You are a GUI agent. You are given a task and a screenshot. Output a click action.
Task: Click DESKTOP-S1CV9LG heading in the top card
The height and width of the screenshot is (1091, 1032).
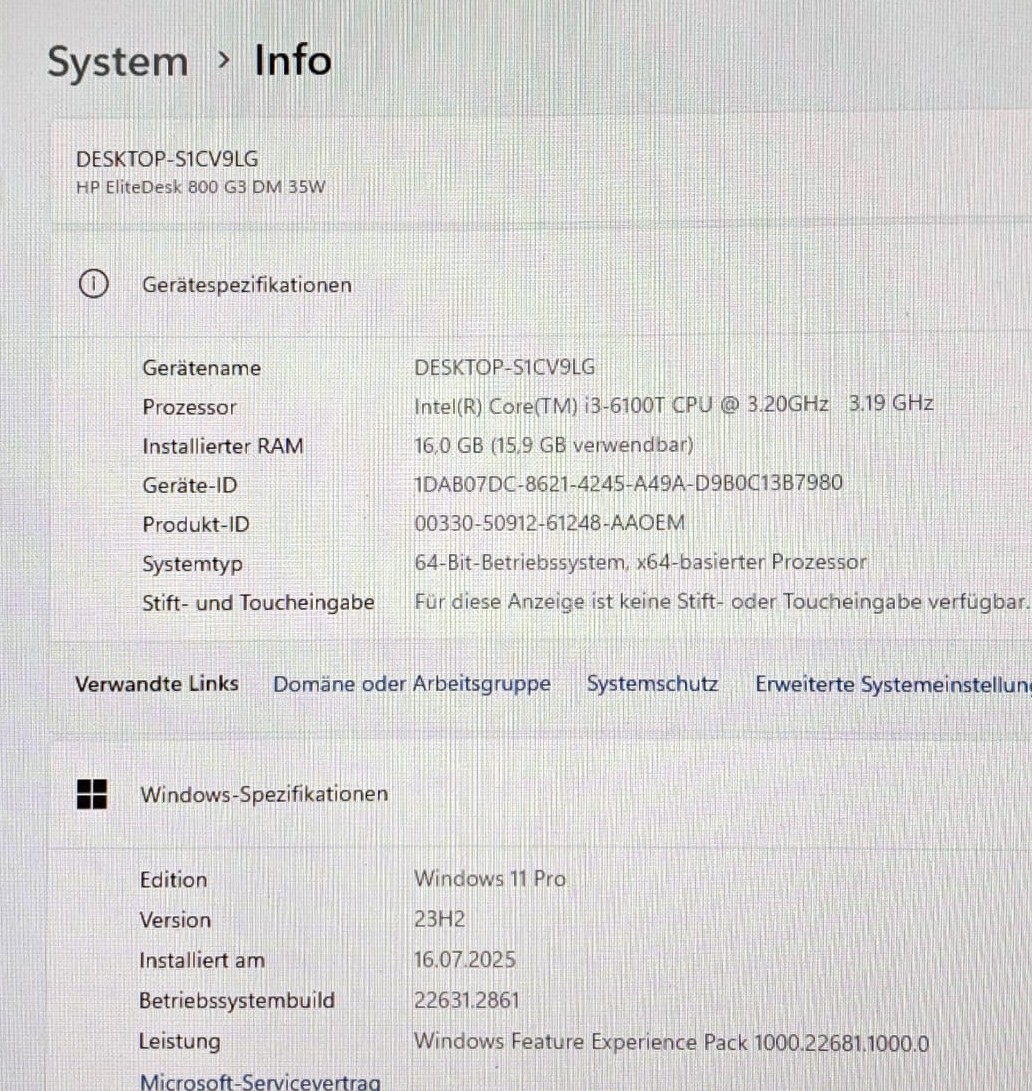tap(167, 159)
